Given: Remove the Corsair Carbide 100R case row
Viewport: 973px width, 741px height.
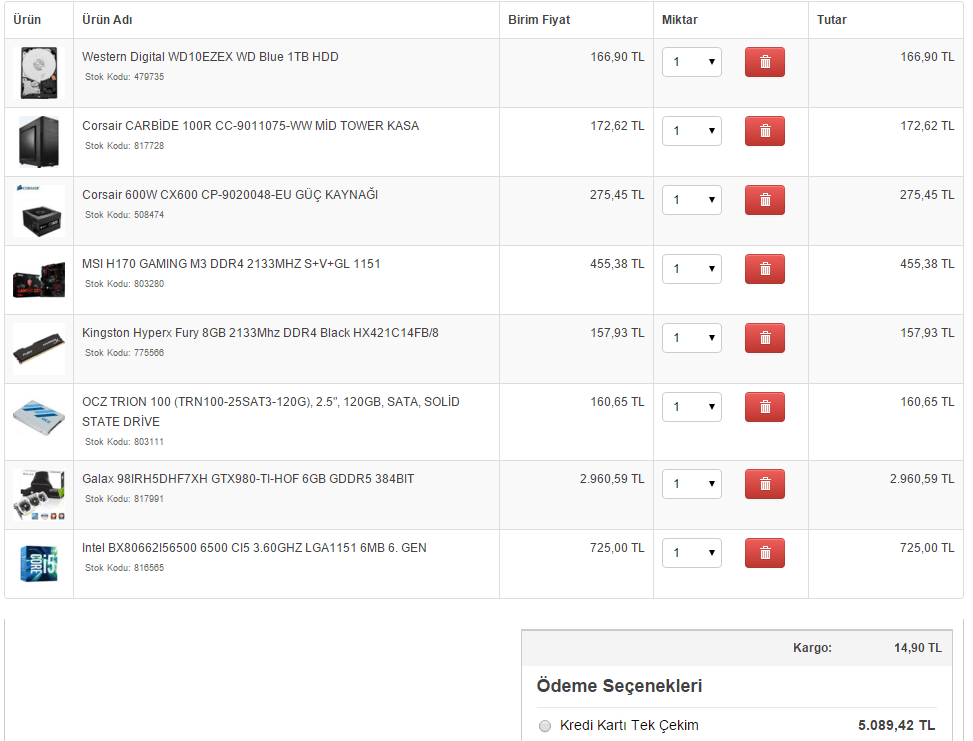Looking at the screenshot, I should coord(764,131).
